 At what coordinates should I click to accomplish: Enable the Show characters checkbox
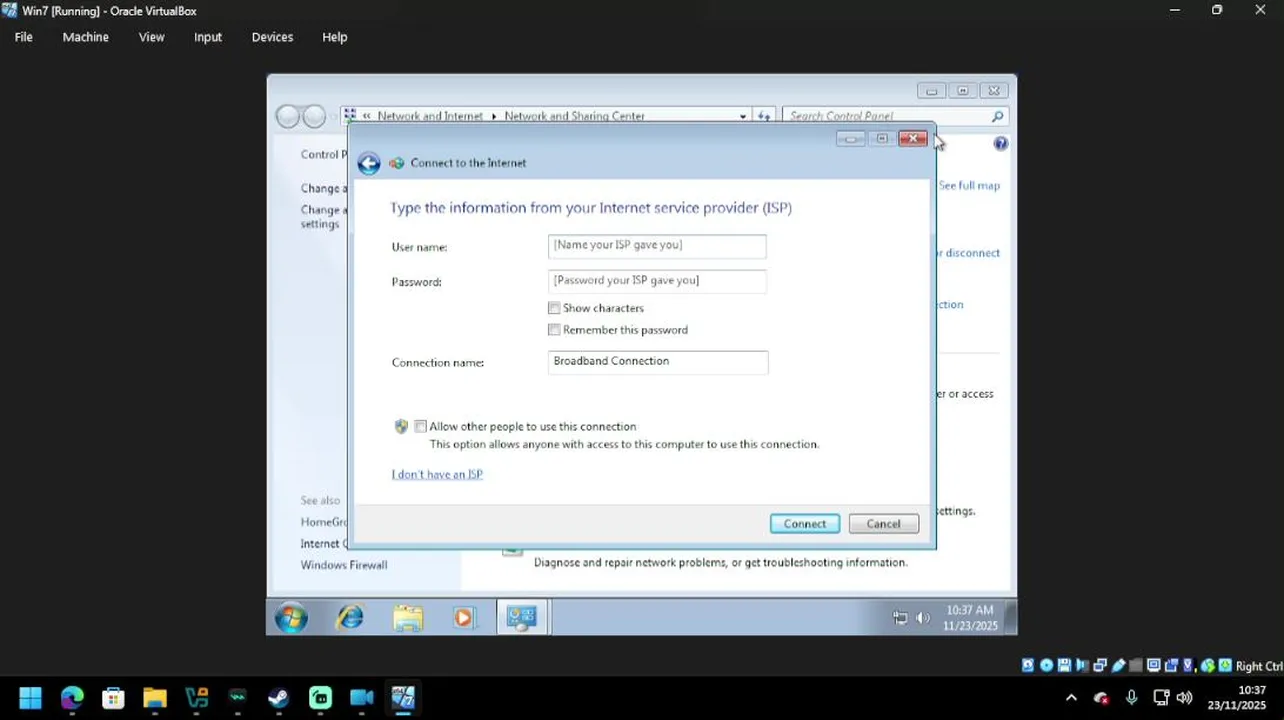pyautogui.click(x=554, y=308)
